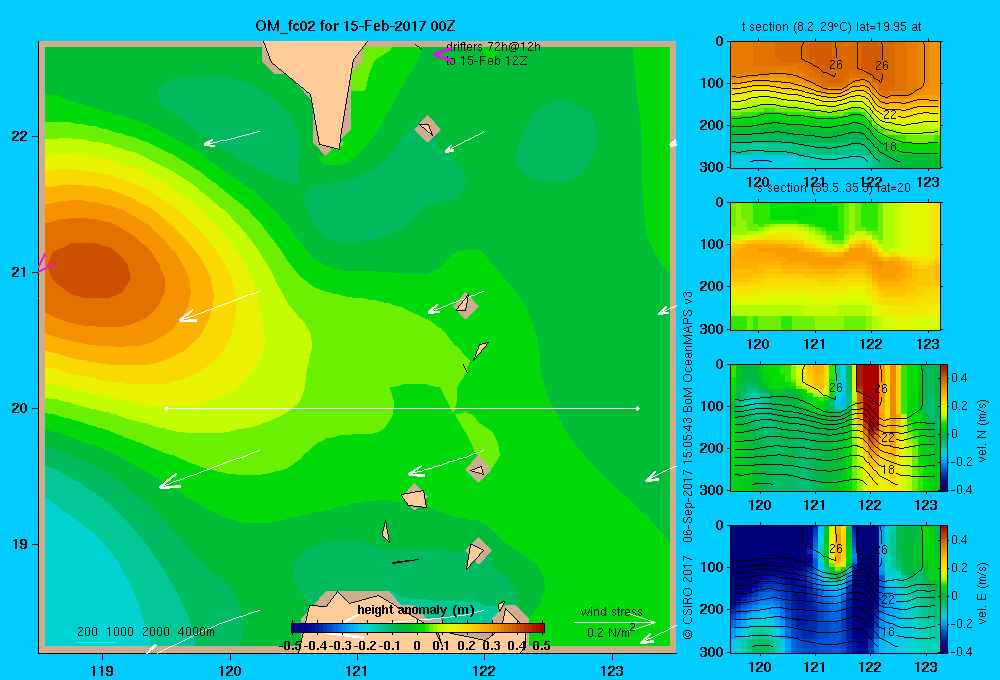The image size is (1000, 680).
Task: Click the longitude "119" label on the main map axis
Action: pyautogui.click(x=102, y=671)
